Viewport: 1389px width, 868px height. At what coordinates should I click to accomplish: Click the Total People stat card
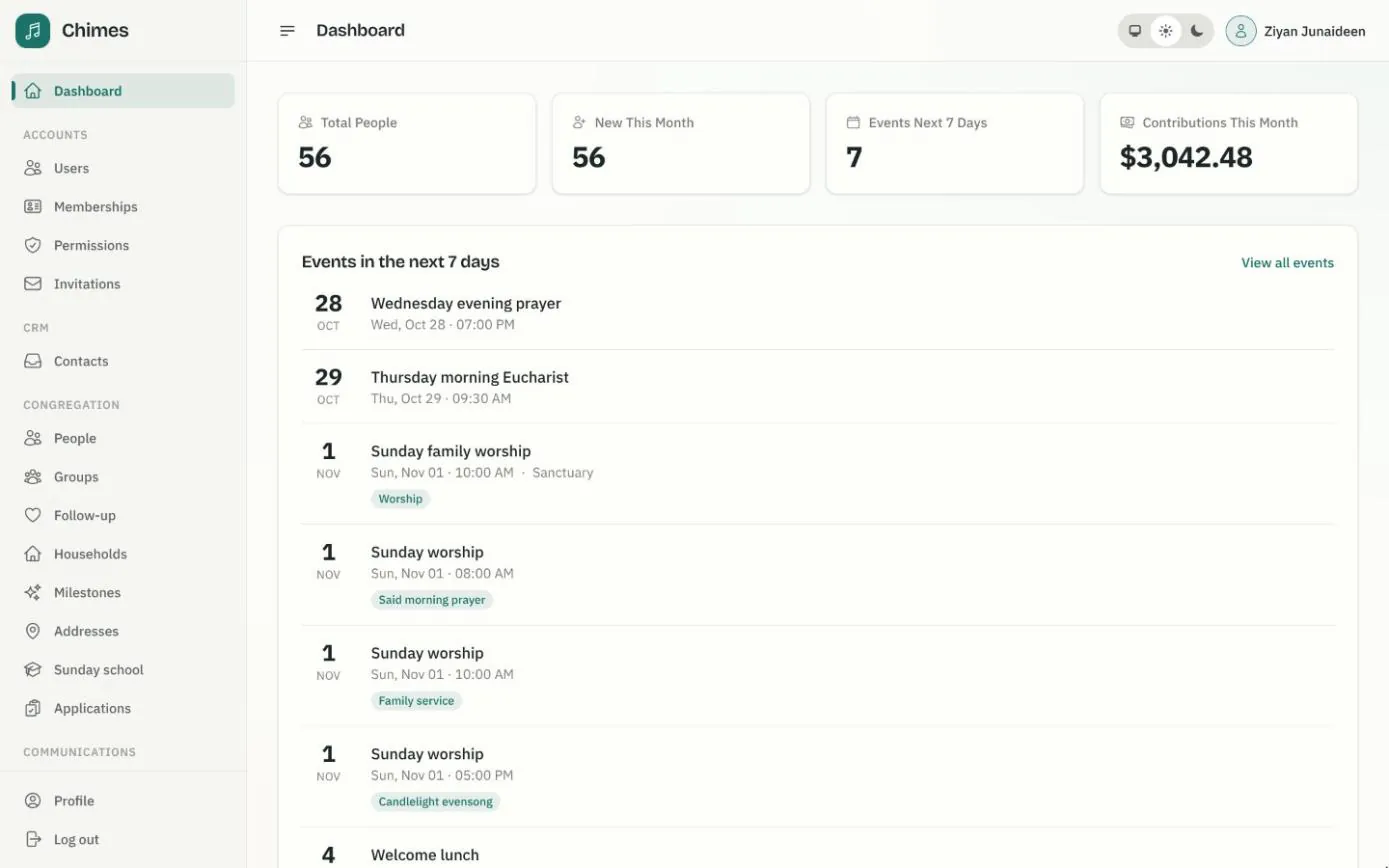click(x=407, y=144)
